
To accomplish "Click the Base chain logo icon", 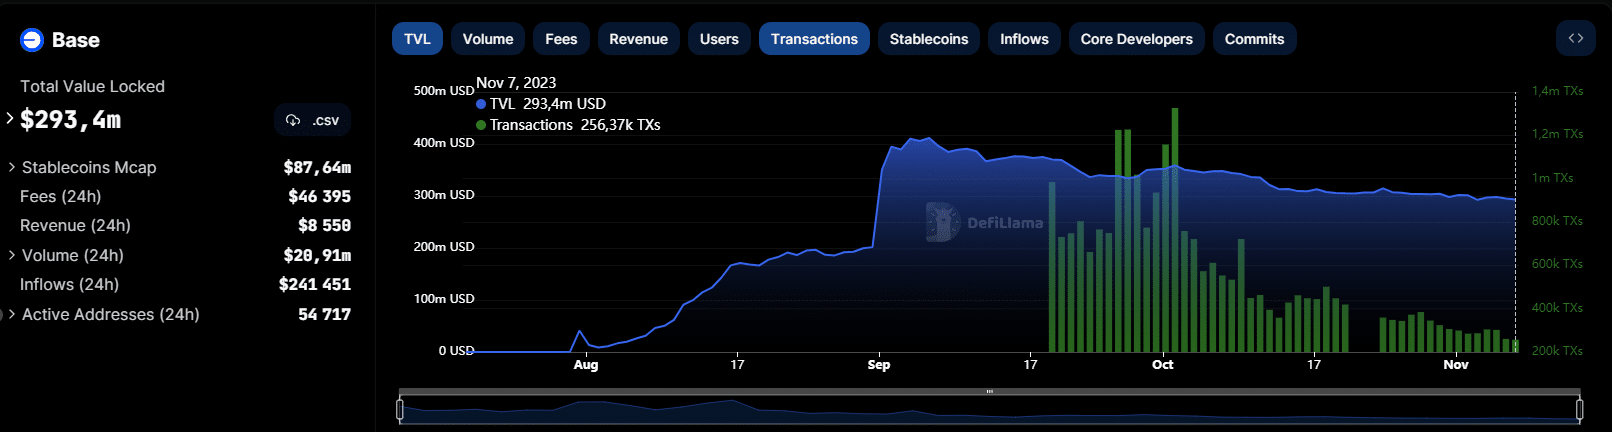I will pyautogui.click(x=32, y=40).
